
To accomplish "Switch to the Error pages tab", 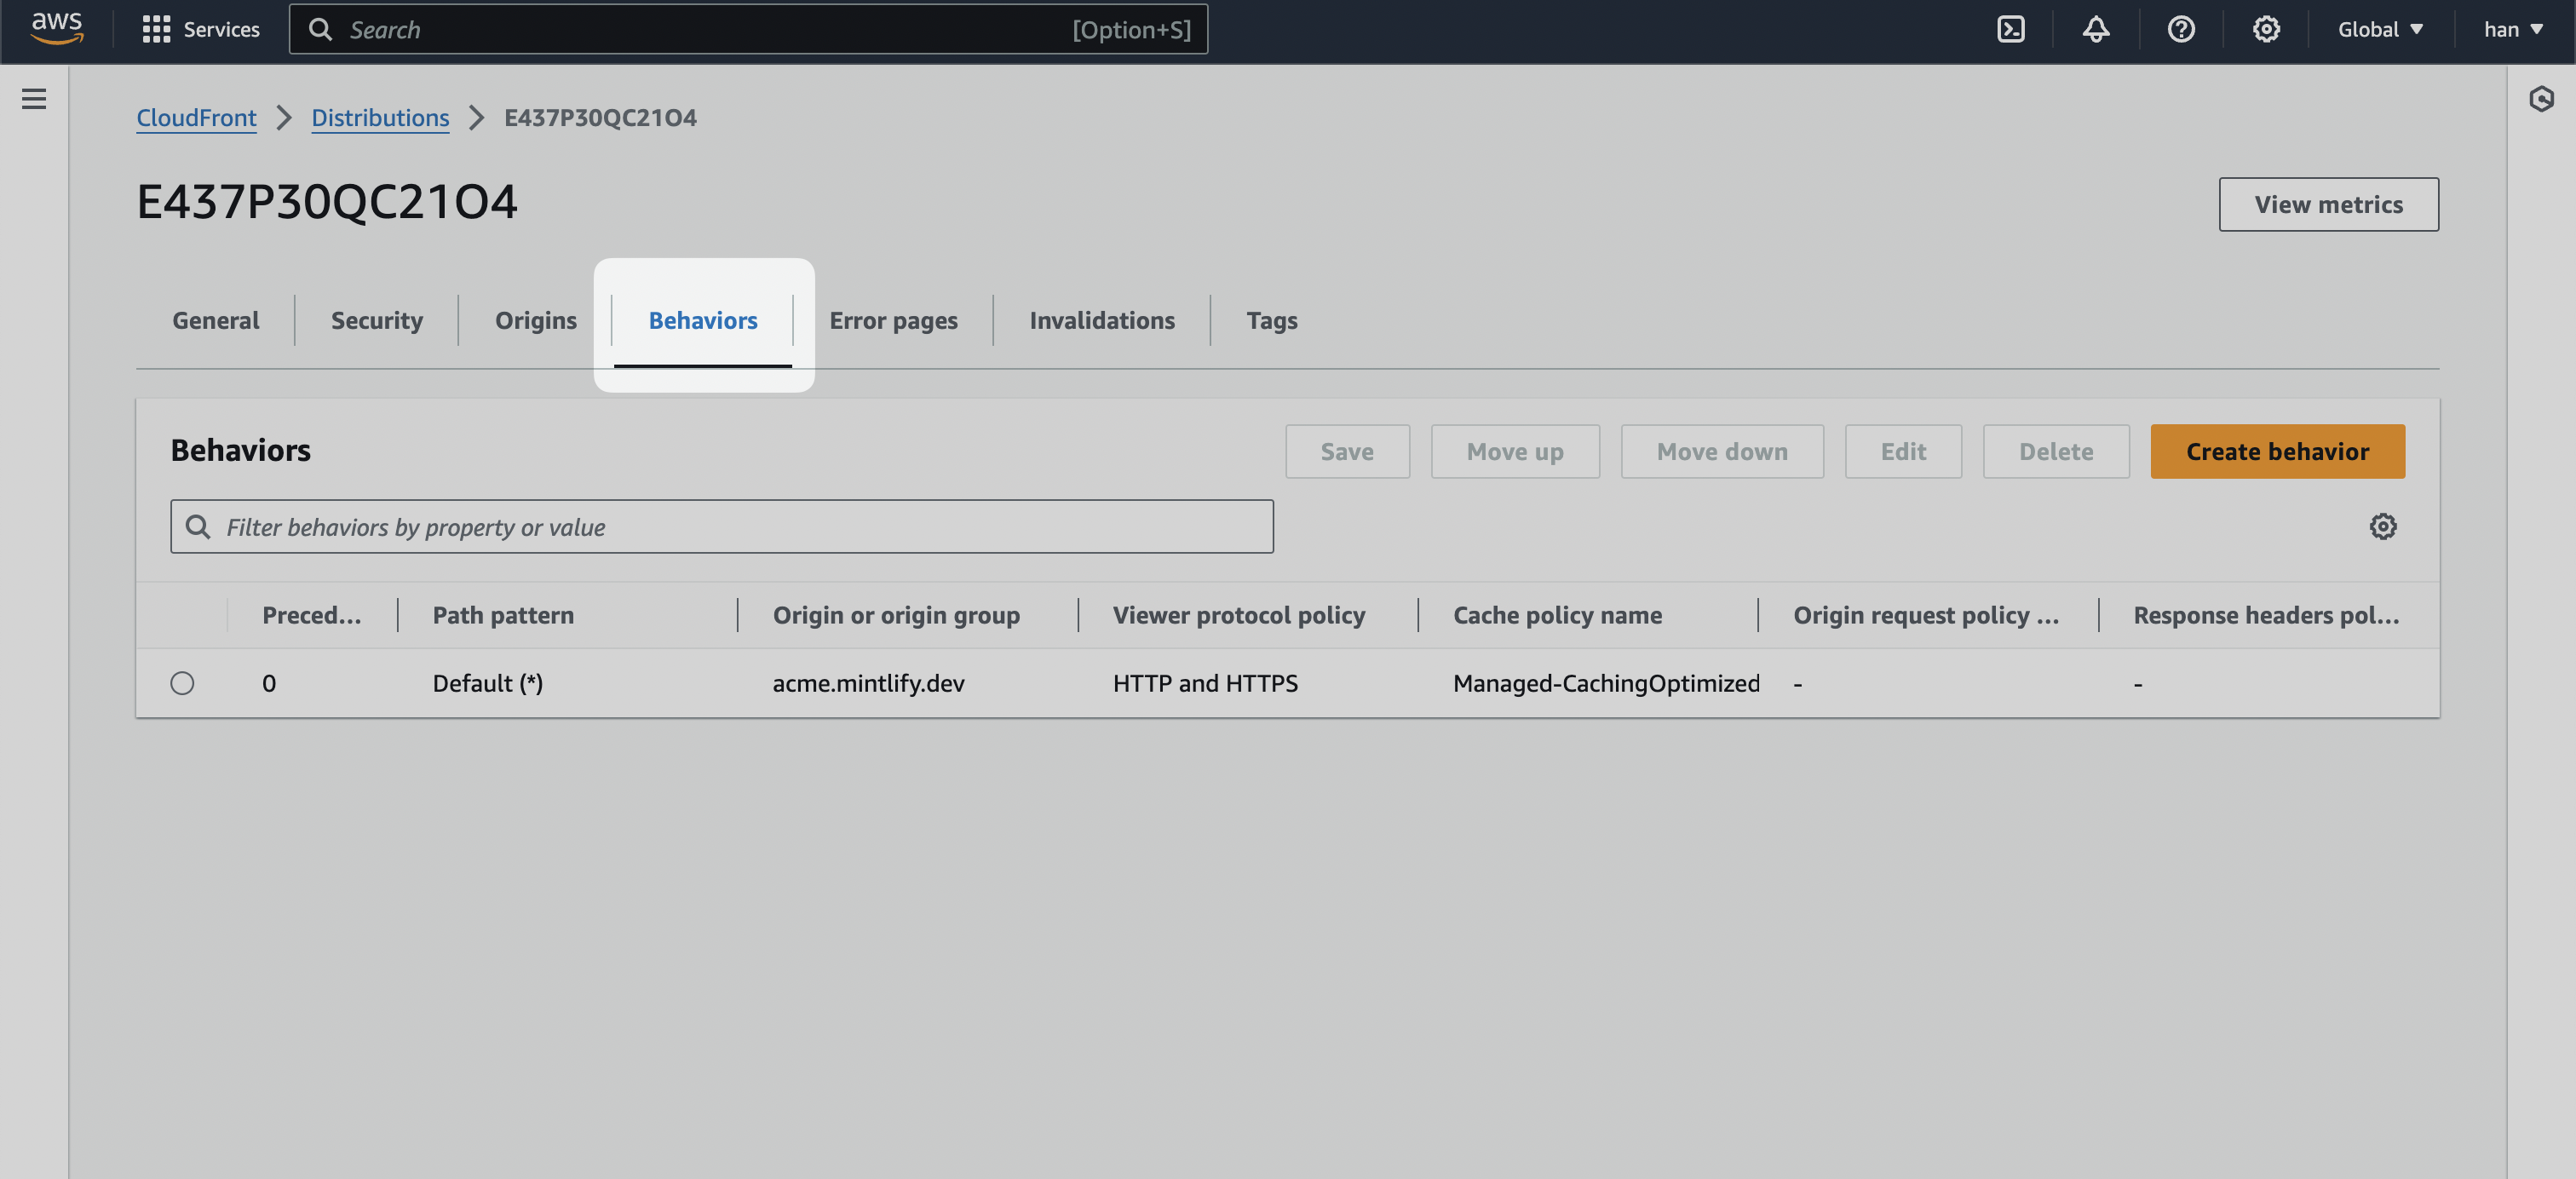I will point(893,320).
